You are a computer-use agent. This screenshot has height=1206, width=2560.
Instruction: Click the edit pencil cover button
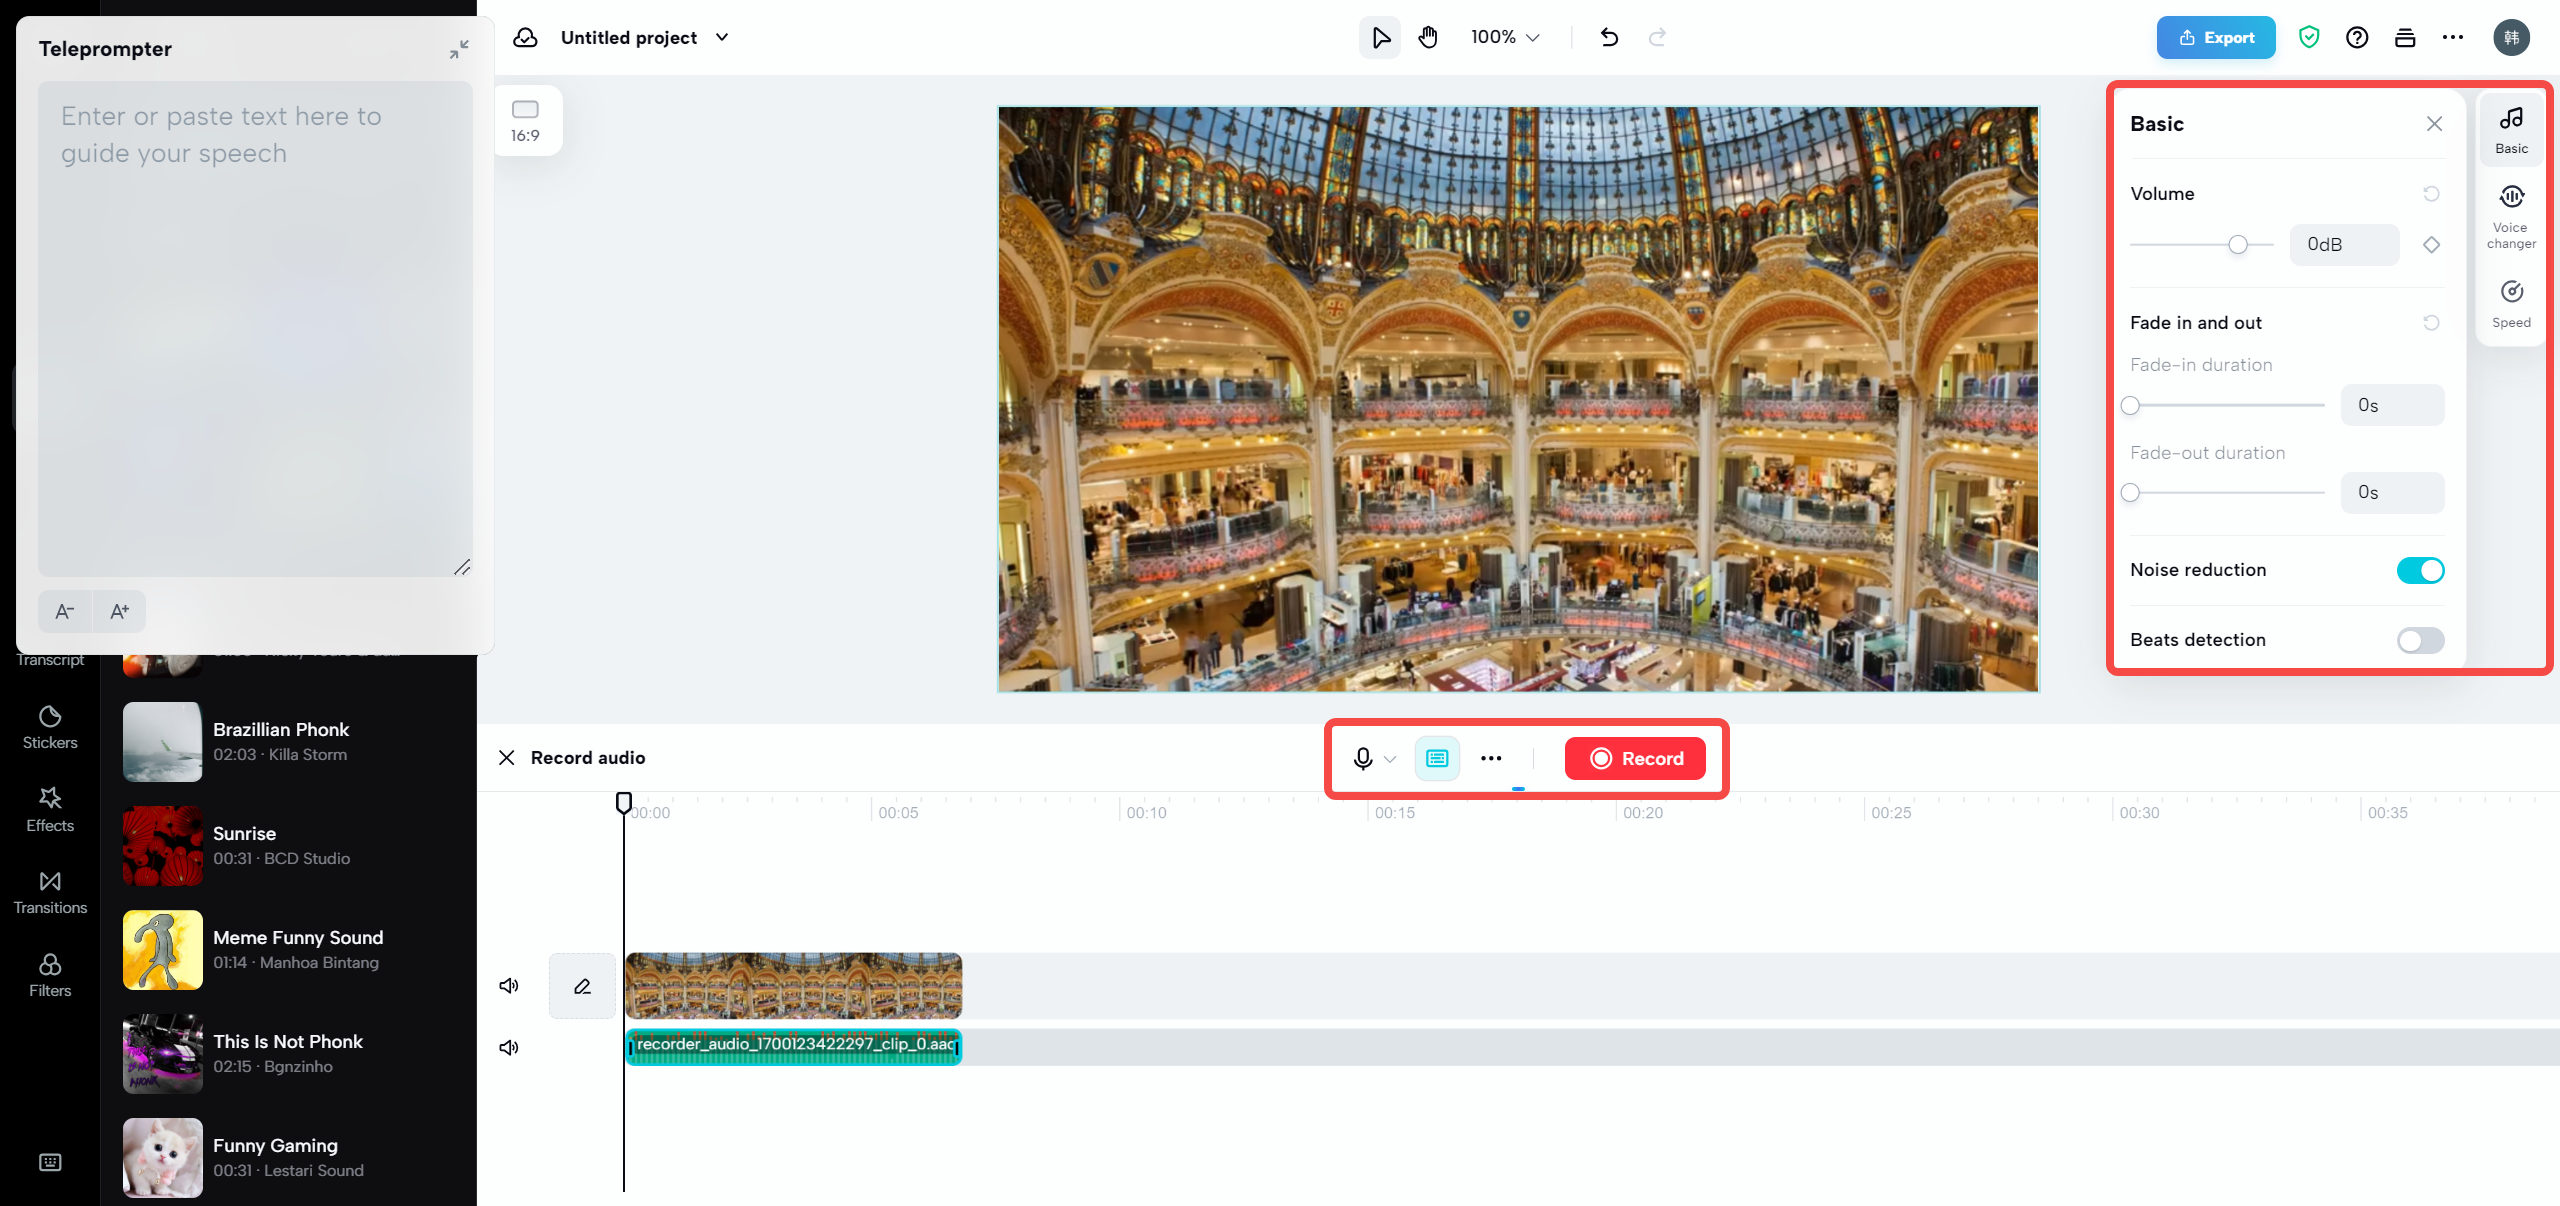pos(582,986)
